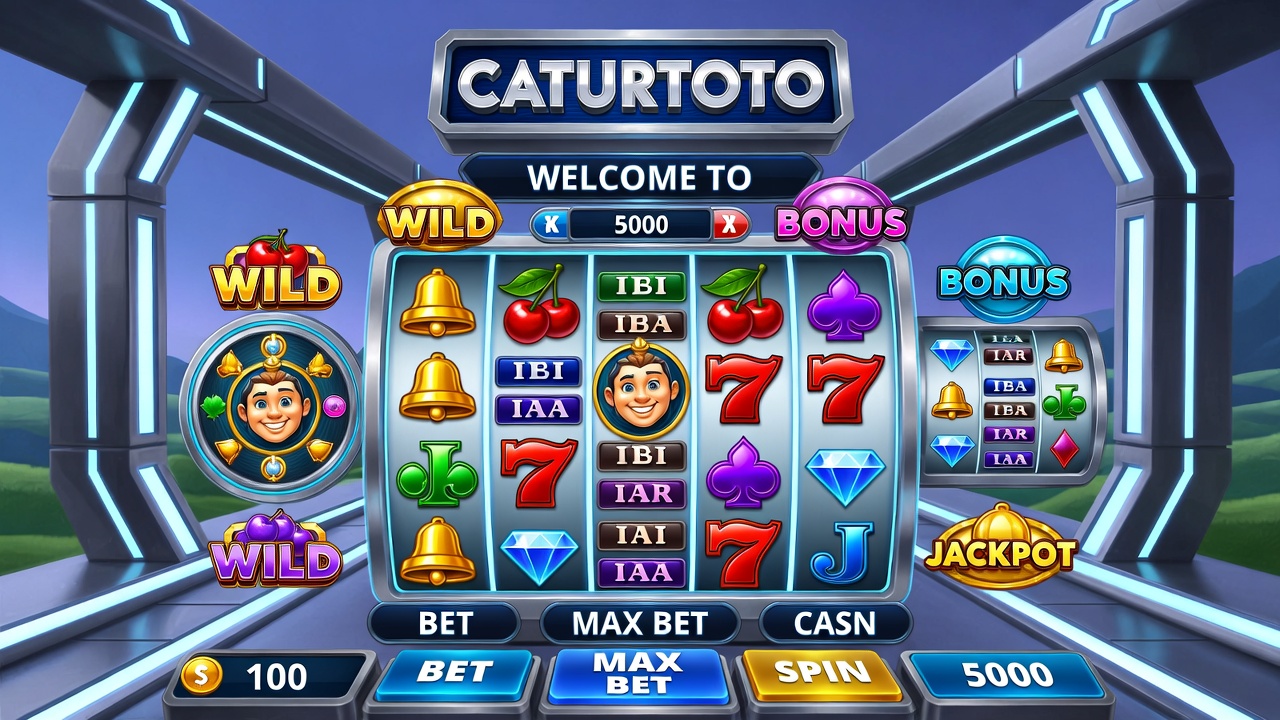
Task: Open the dark MAX BET tab below reels
Action: [640, 623]
